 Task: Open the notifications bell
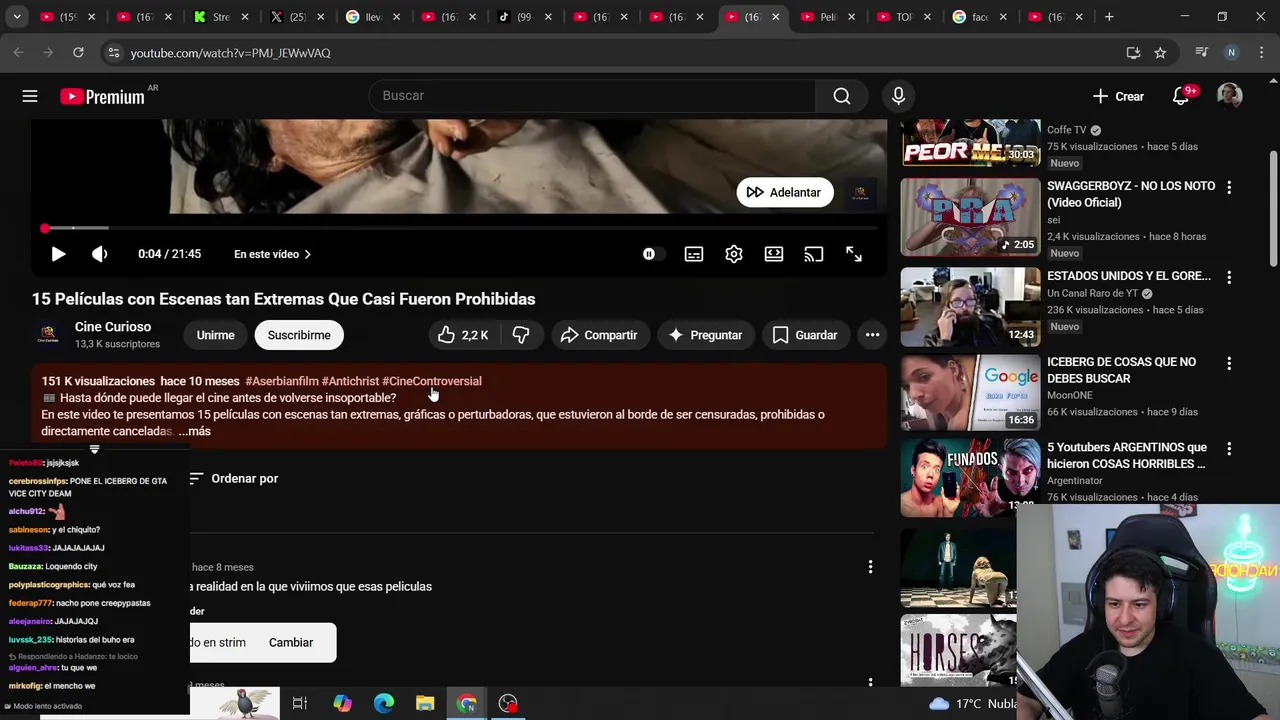point(1181,96)
